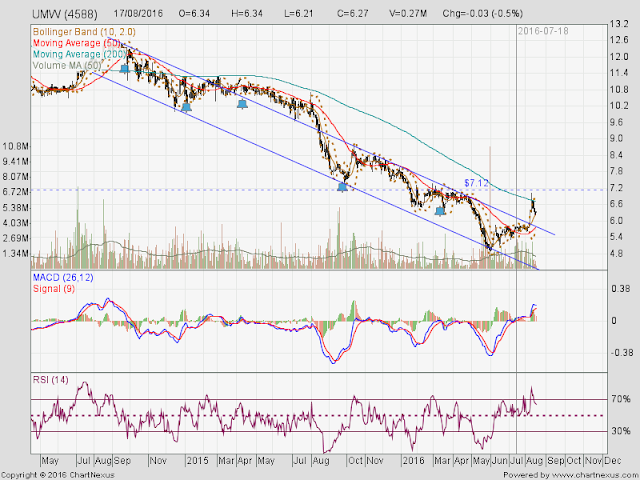
Task: Click the 30% RSI level label
Action: click(621, 431)
